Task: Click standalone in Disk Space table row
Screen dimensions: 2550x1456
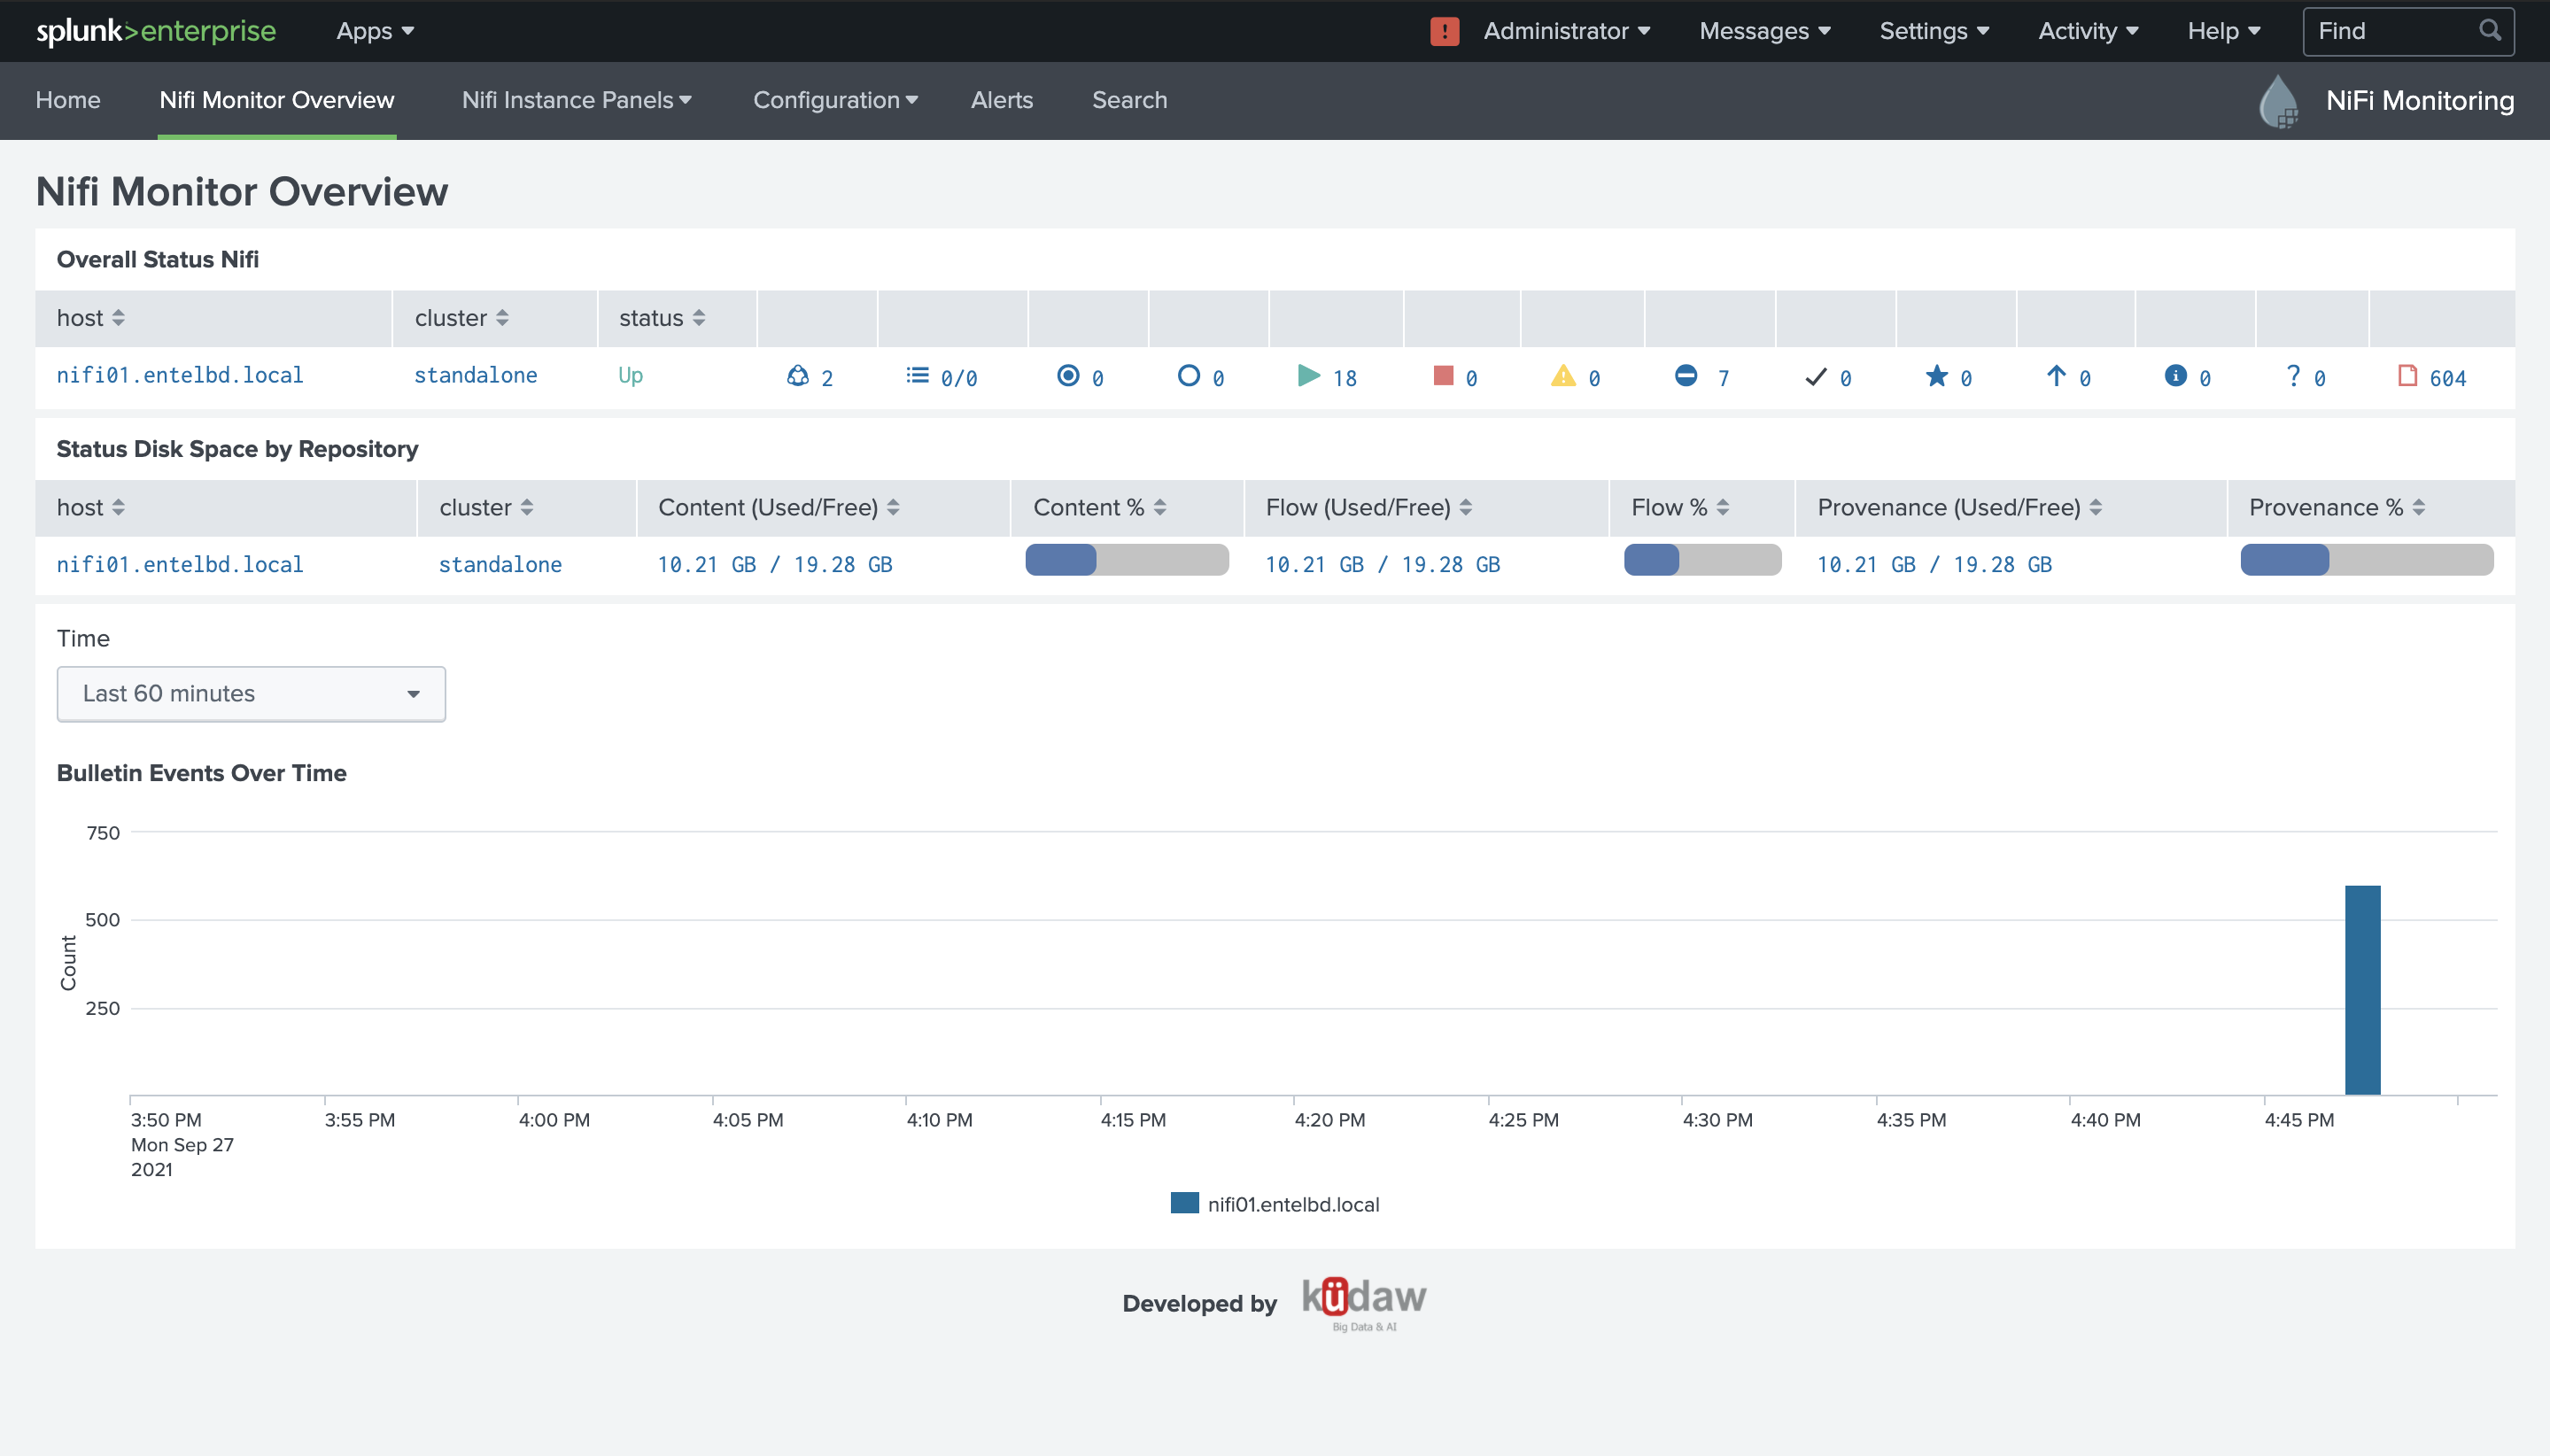Action: (x=500, y=565)
